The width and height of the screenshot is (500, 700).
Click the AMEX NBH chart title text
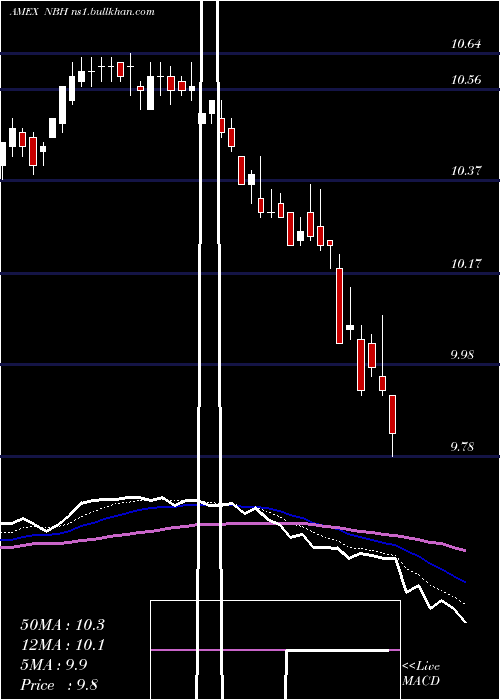click(x=82, y=12)
